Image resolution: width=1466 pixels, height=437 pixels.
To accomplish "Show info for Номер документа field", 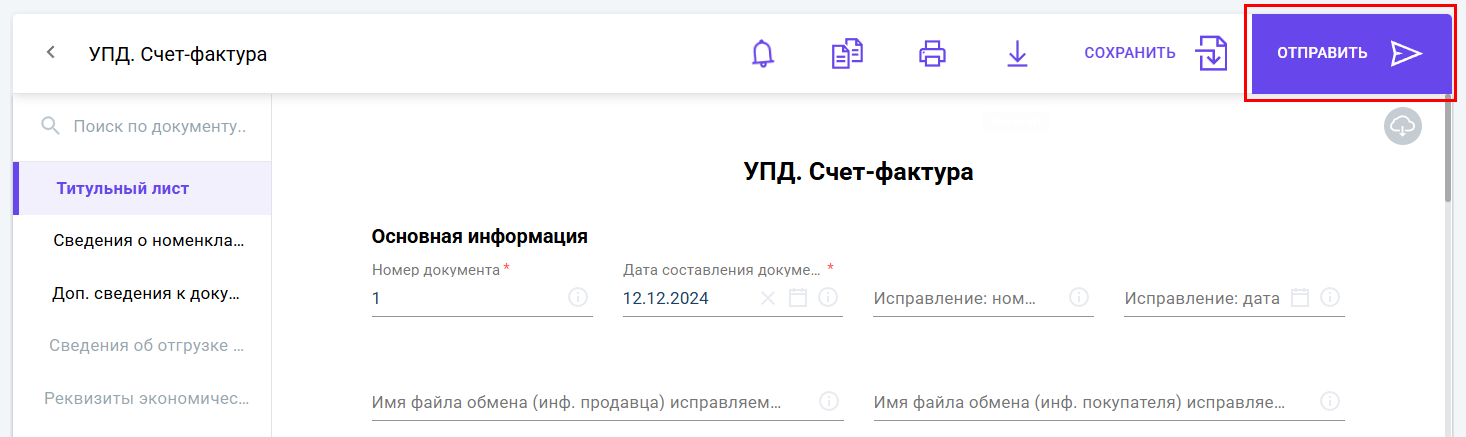I will point(577,297).
